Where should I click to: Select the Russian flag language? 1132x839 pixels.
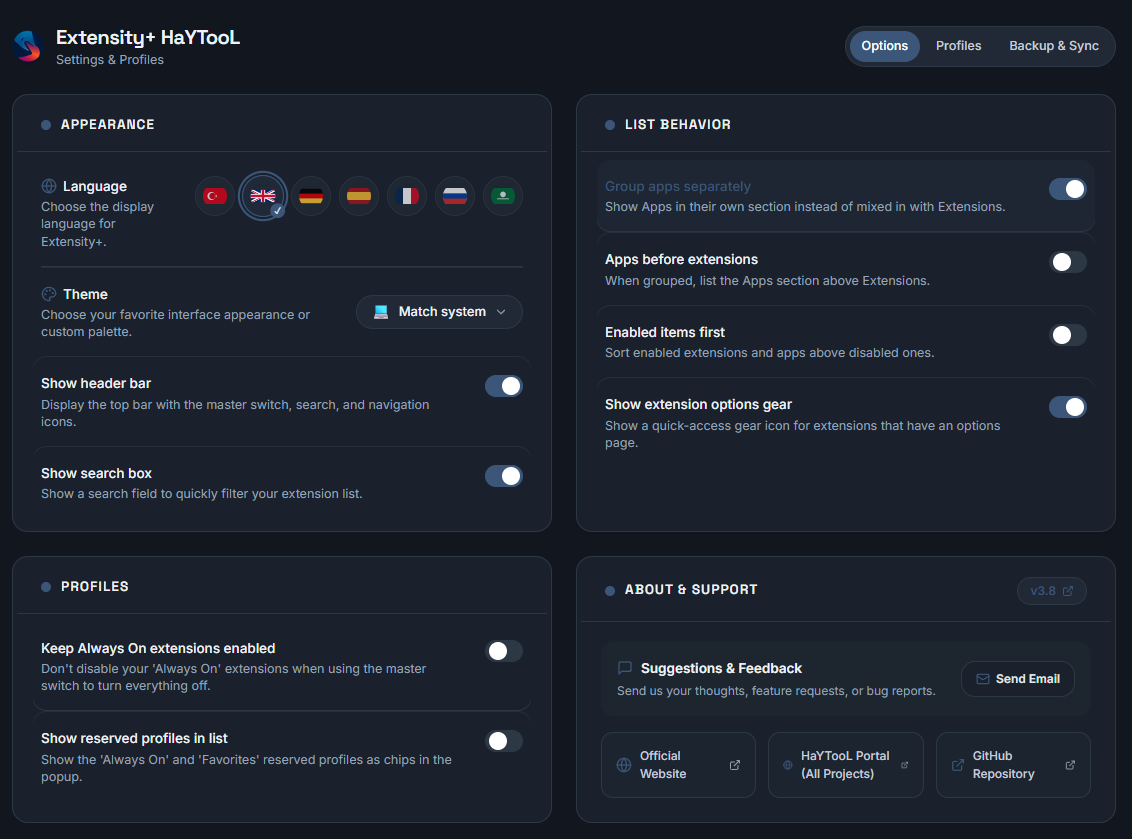[x=455, y=196]
